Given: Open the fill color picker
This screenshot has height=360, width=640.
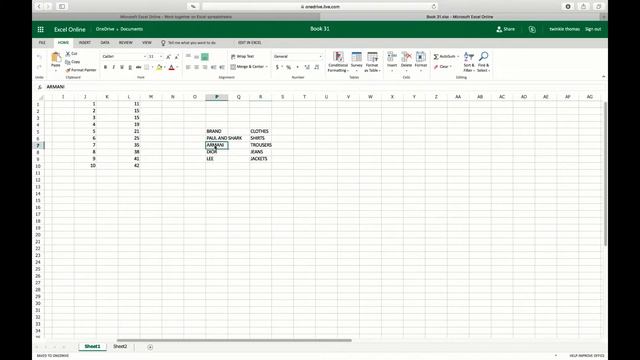Looking at the screenshot, I should coord(159,67).
